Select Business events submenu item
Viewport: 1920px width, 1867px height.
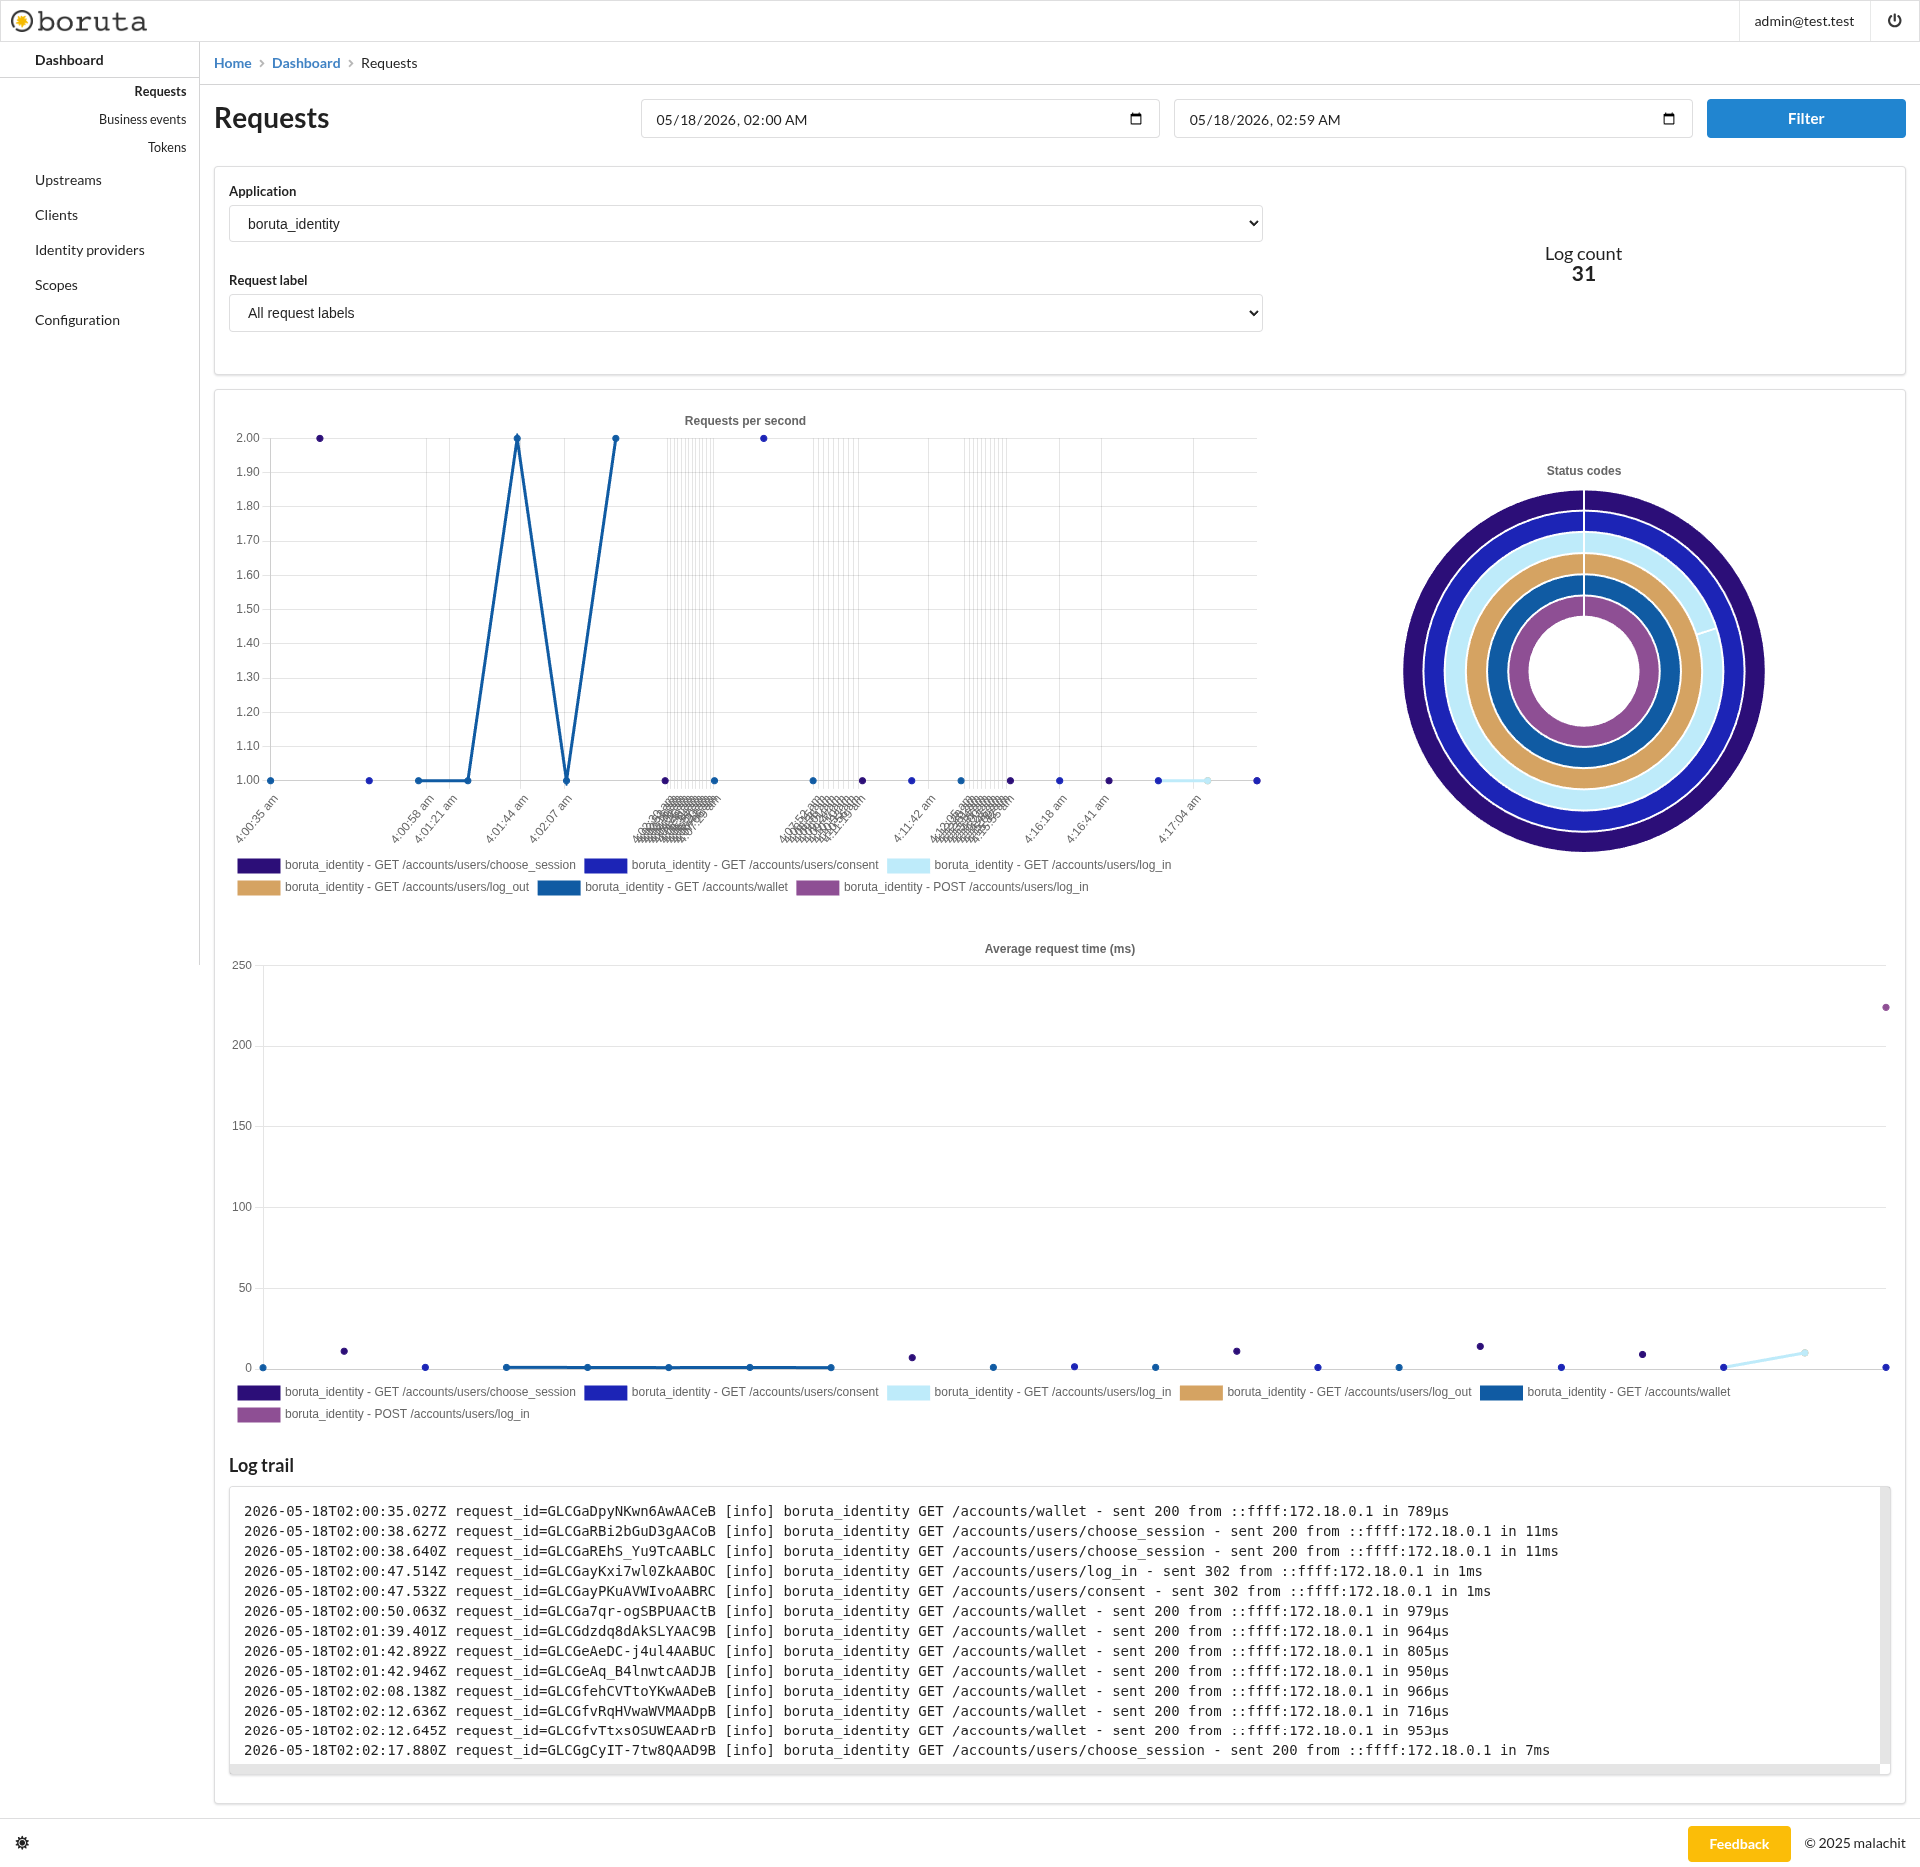tap(142, 119)
